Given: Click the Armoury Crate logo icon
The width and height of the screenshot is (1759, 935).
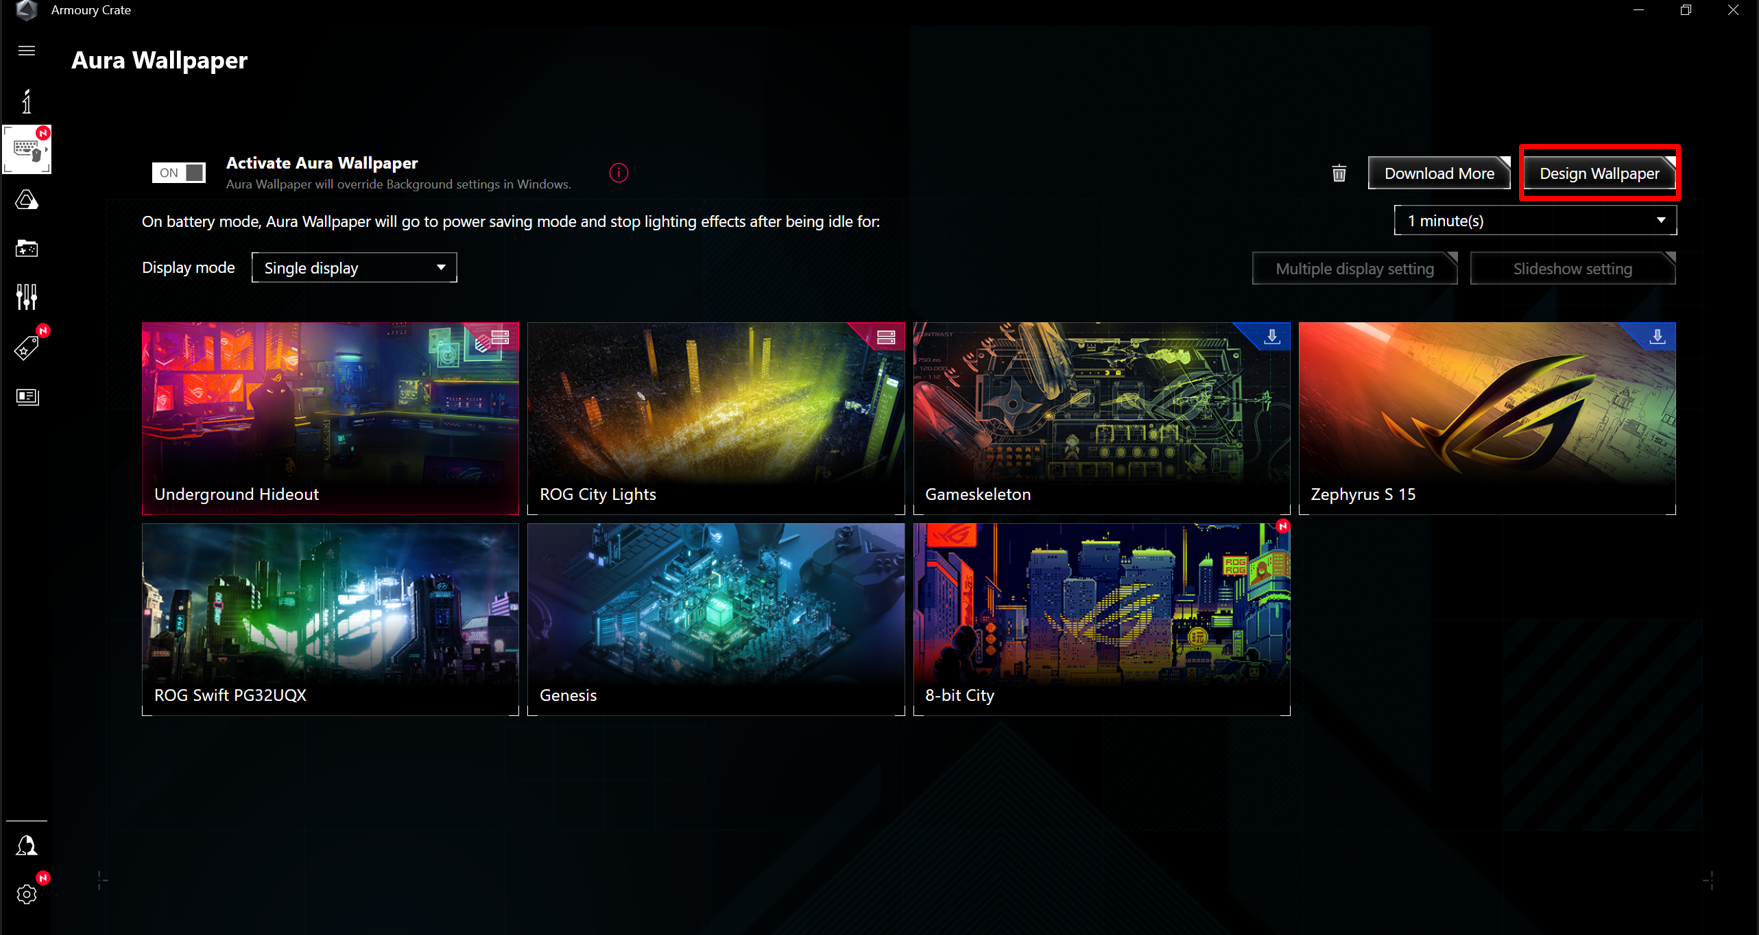Looking at the screenshot, I should pyautogui.click(x=27, y=10).
